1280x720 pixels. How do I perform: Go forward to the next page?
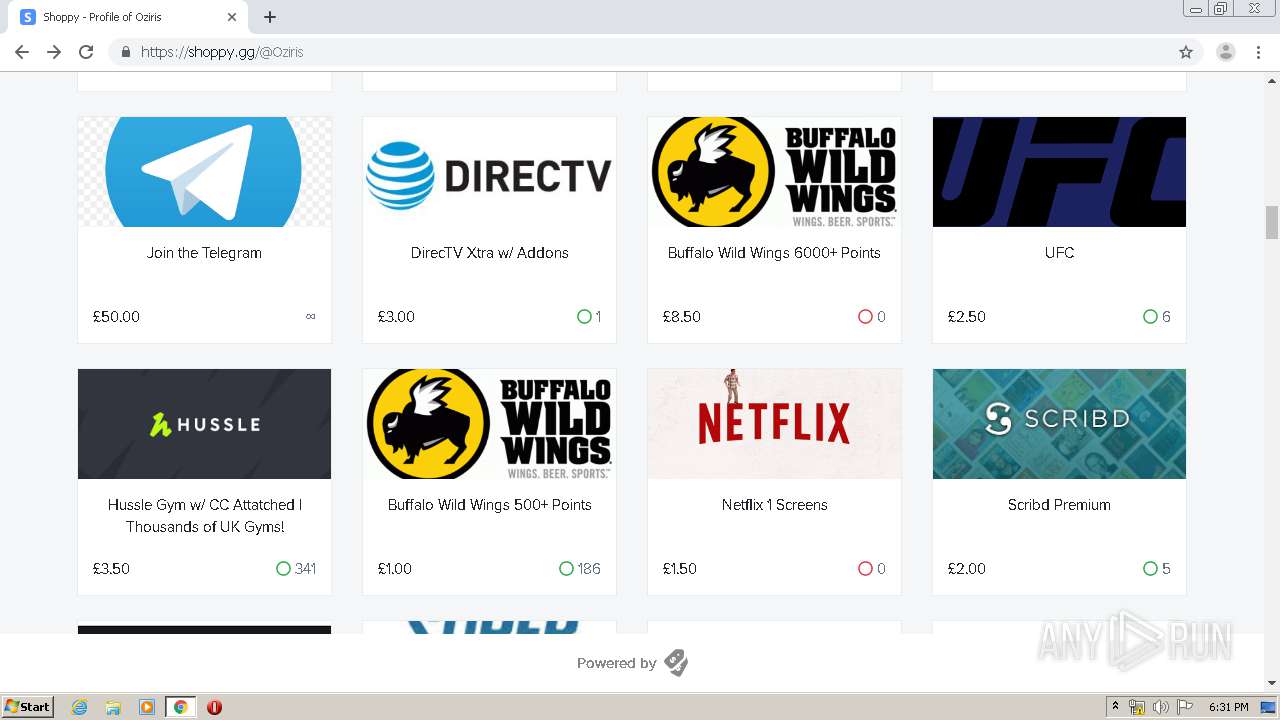pyautogui.click(x=54, y=52)
